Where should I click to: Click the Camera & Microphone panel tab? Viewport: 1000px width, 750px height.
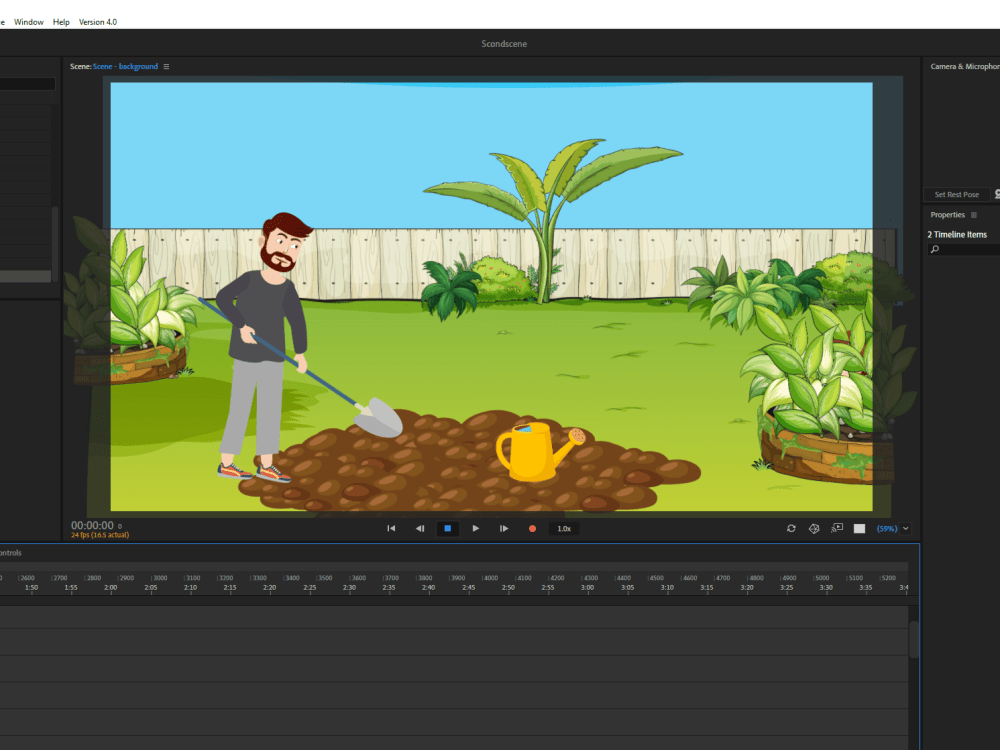965,66
